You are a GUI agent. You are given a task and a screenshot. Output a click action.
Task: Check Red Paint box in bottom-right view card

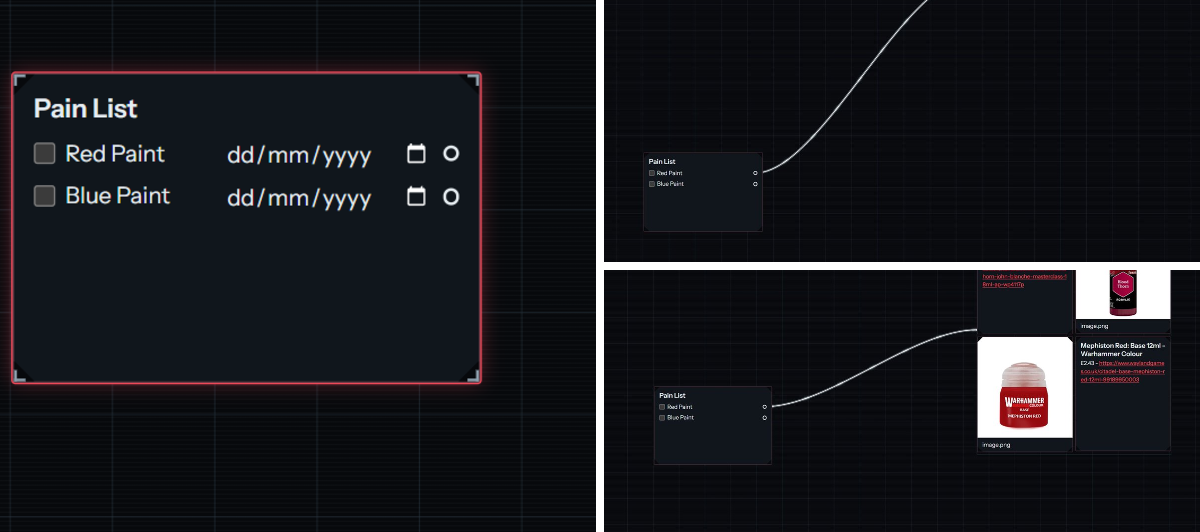point(662,407)
